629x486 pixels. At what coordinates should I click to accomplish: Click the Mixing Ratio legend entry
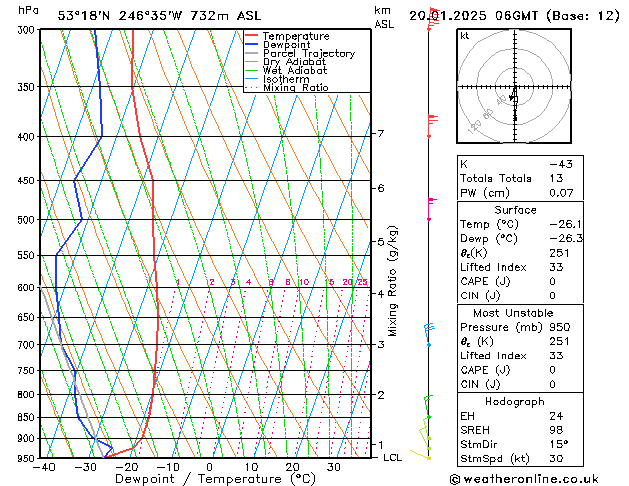pos(295,88)
